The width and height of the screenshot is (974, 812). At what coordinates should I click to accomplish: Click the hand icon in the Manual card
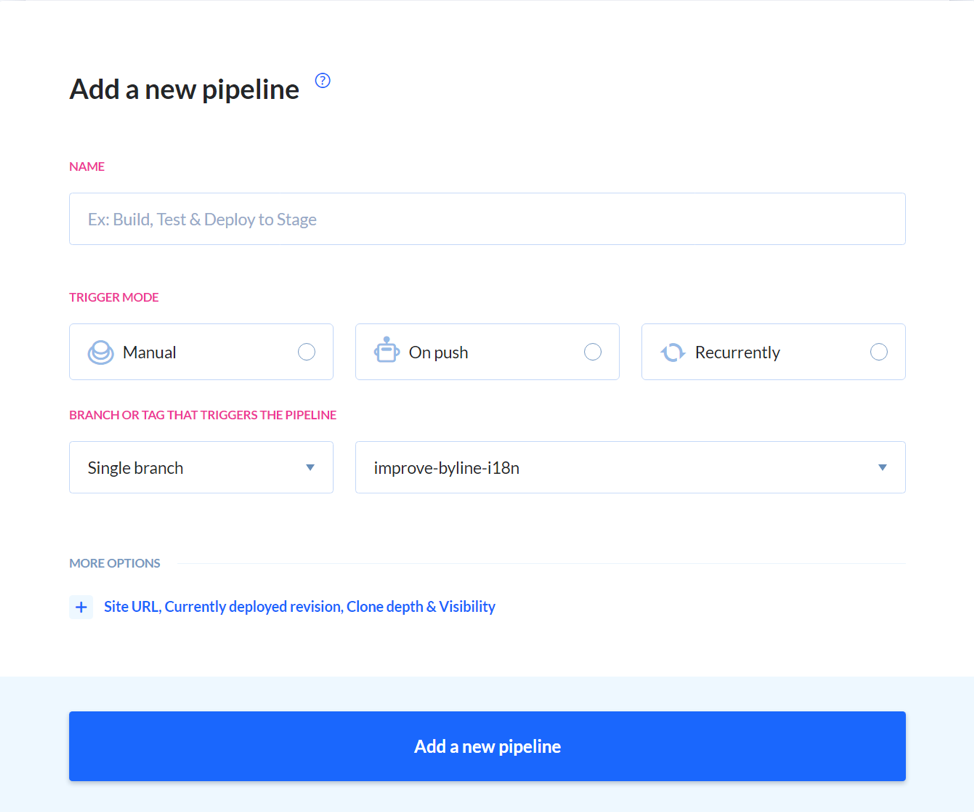[100, 352]
